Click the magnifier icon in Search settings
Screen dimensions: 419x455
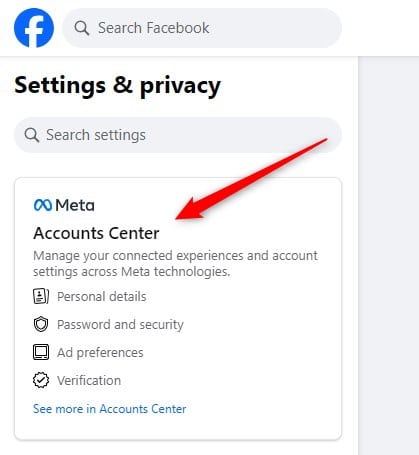32,135
